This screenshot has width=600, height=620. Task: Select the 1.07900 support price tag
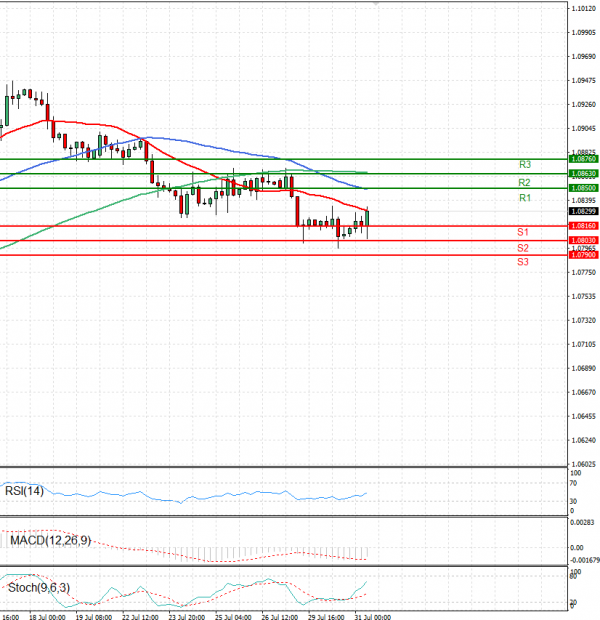(583, 255)
